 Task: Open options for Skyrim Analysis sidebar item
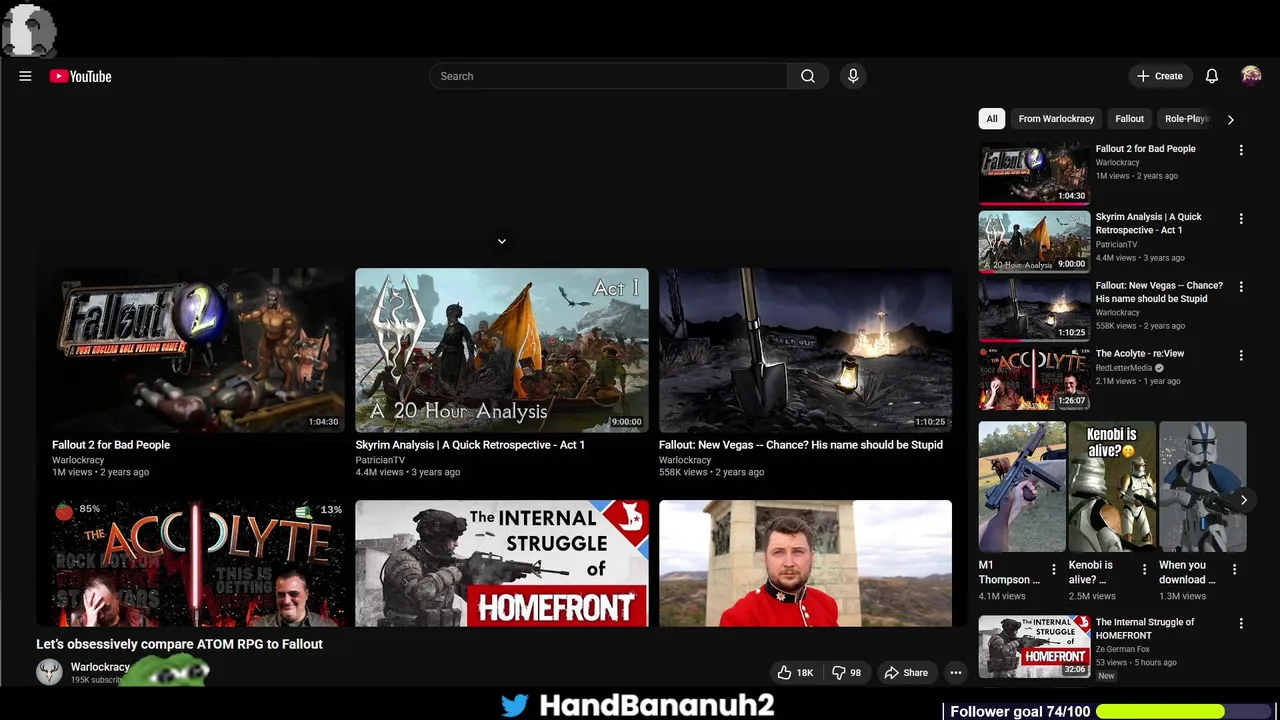click(1241, 218)
